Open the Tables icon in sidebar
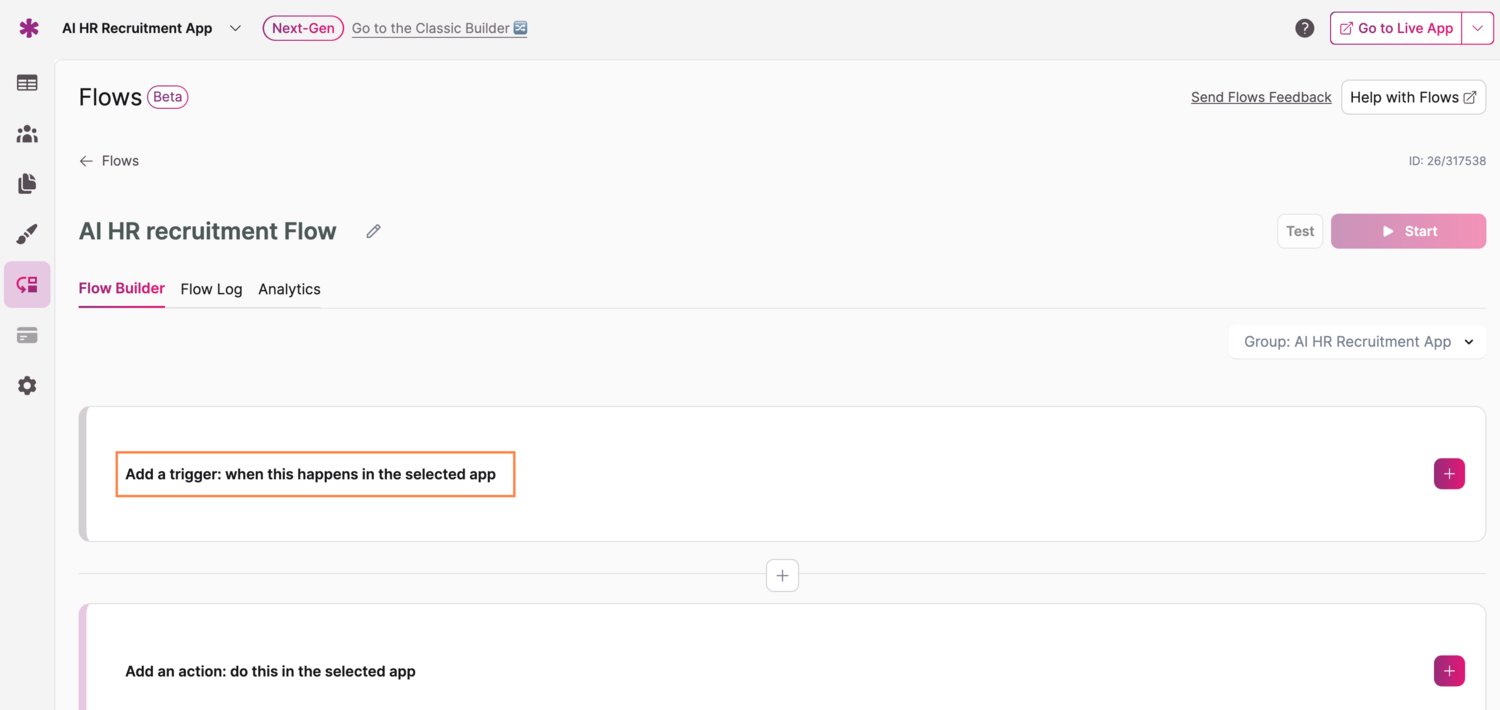The width and height of the screenshot is (1500, 710). [27, 83]
